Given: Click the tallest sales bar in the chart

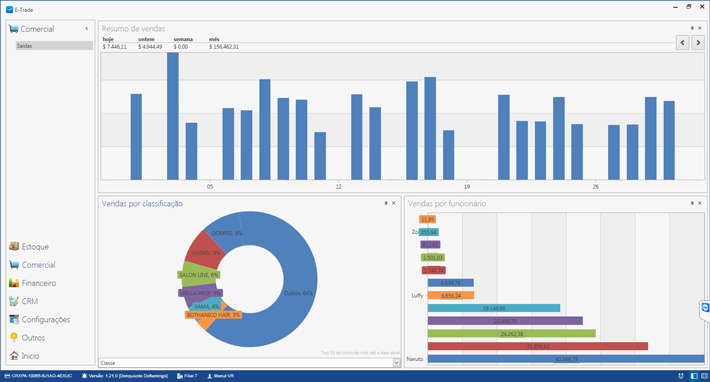Looking at the screenshot, I should [x=173, y=116].
